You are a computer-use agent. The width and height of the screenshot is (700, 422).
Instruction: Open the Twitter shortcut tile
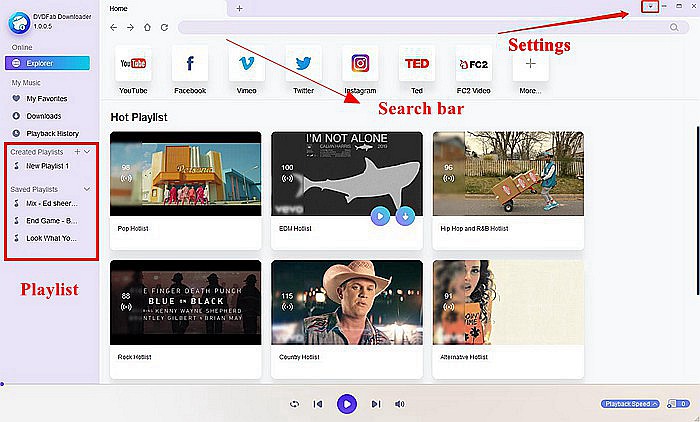click(303, 63)
